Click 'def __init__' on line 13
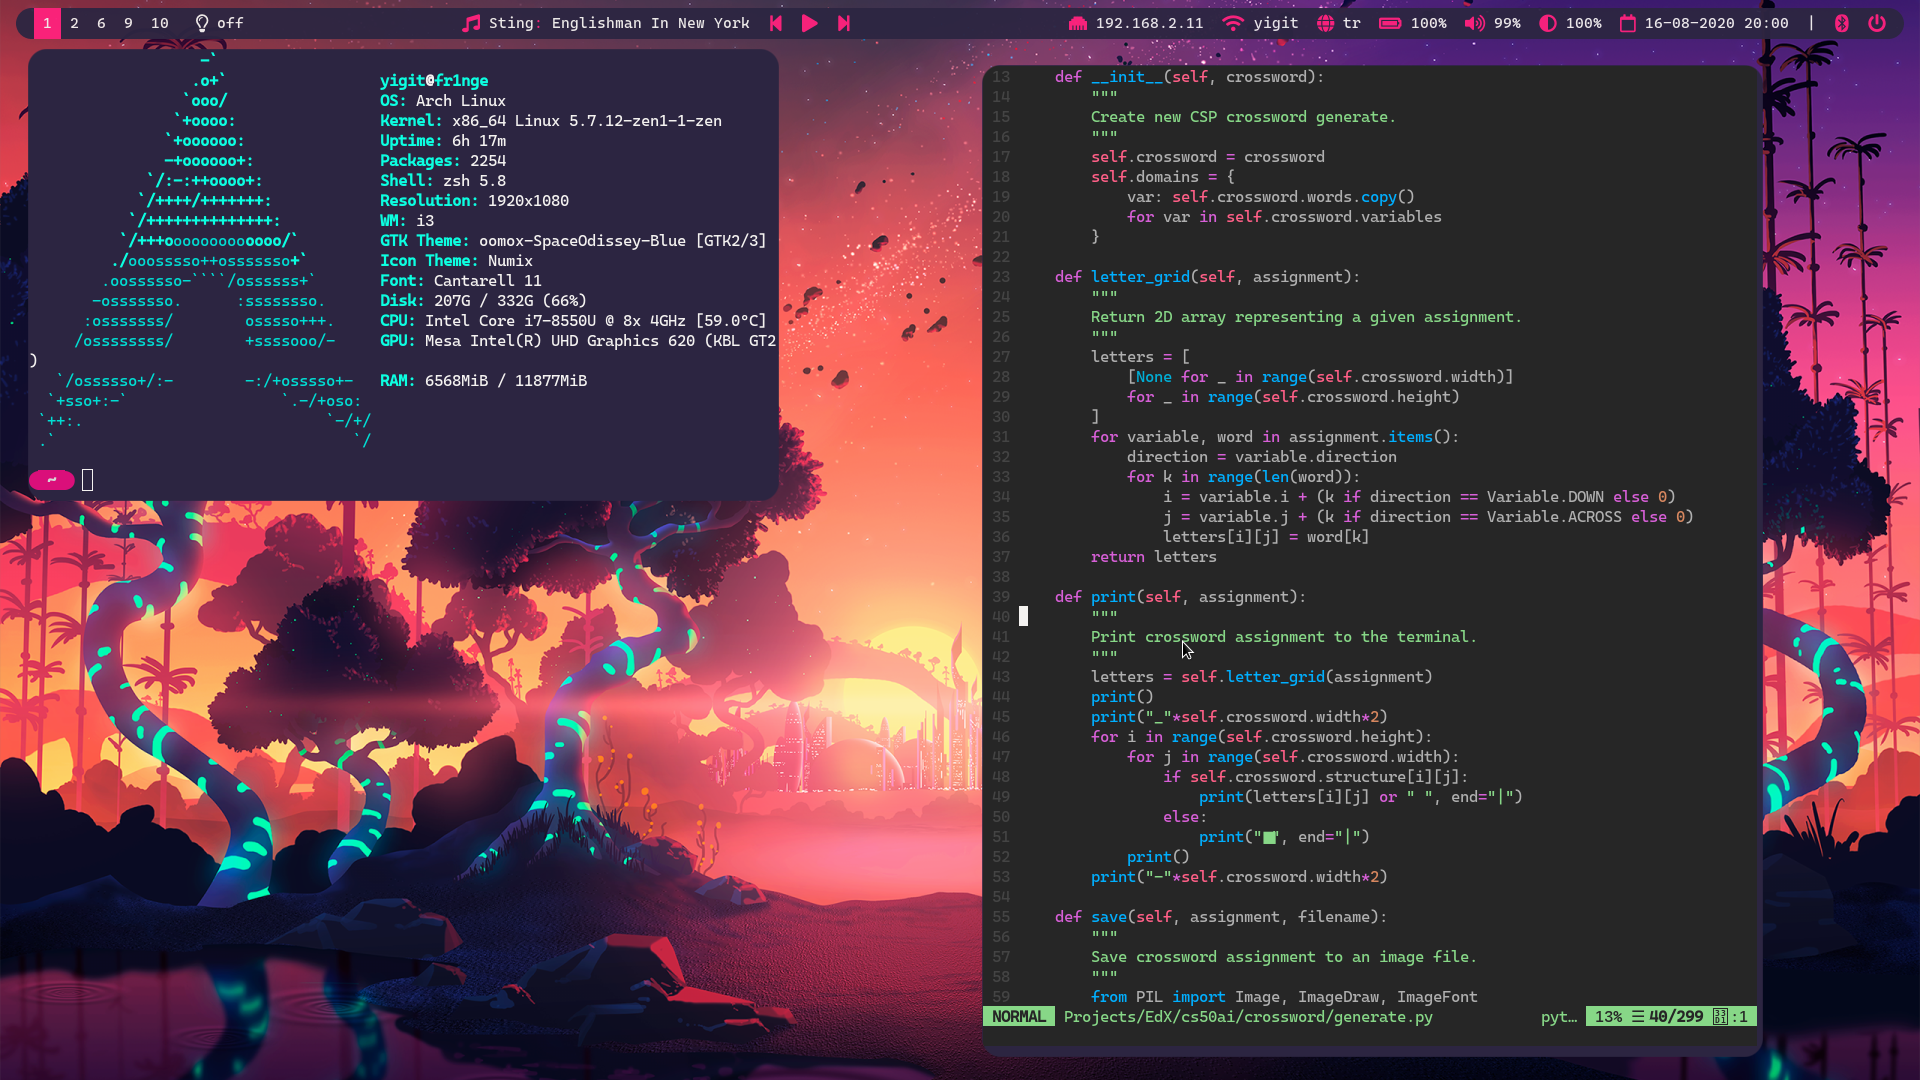Screen dimensions: 1920x1080 [1109, 76]
